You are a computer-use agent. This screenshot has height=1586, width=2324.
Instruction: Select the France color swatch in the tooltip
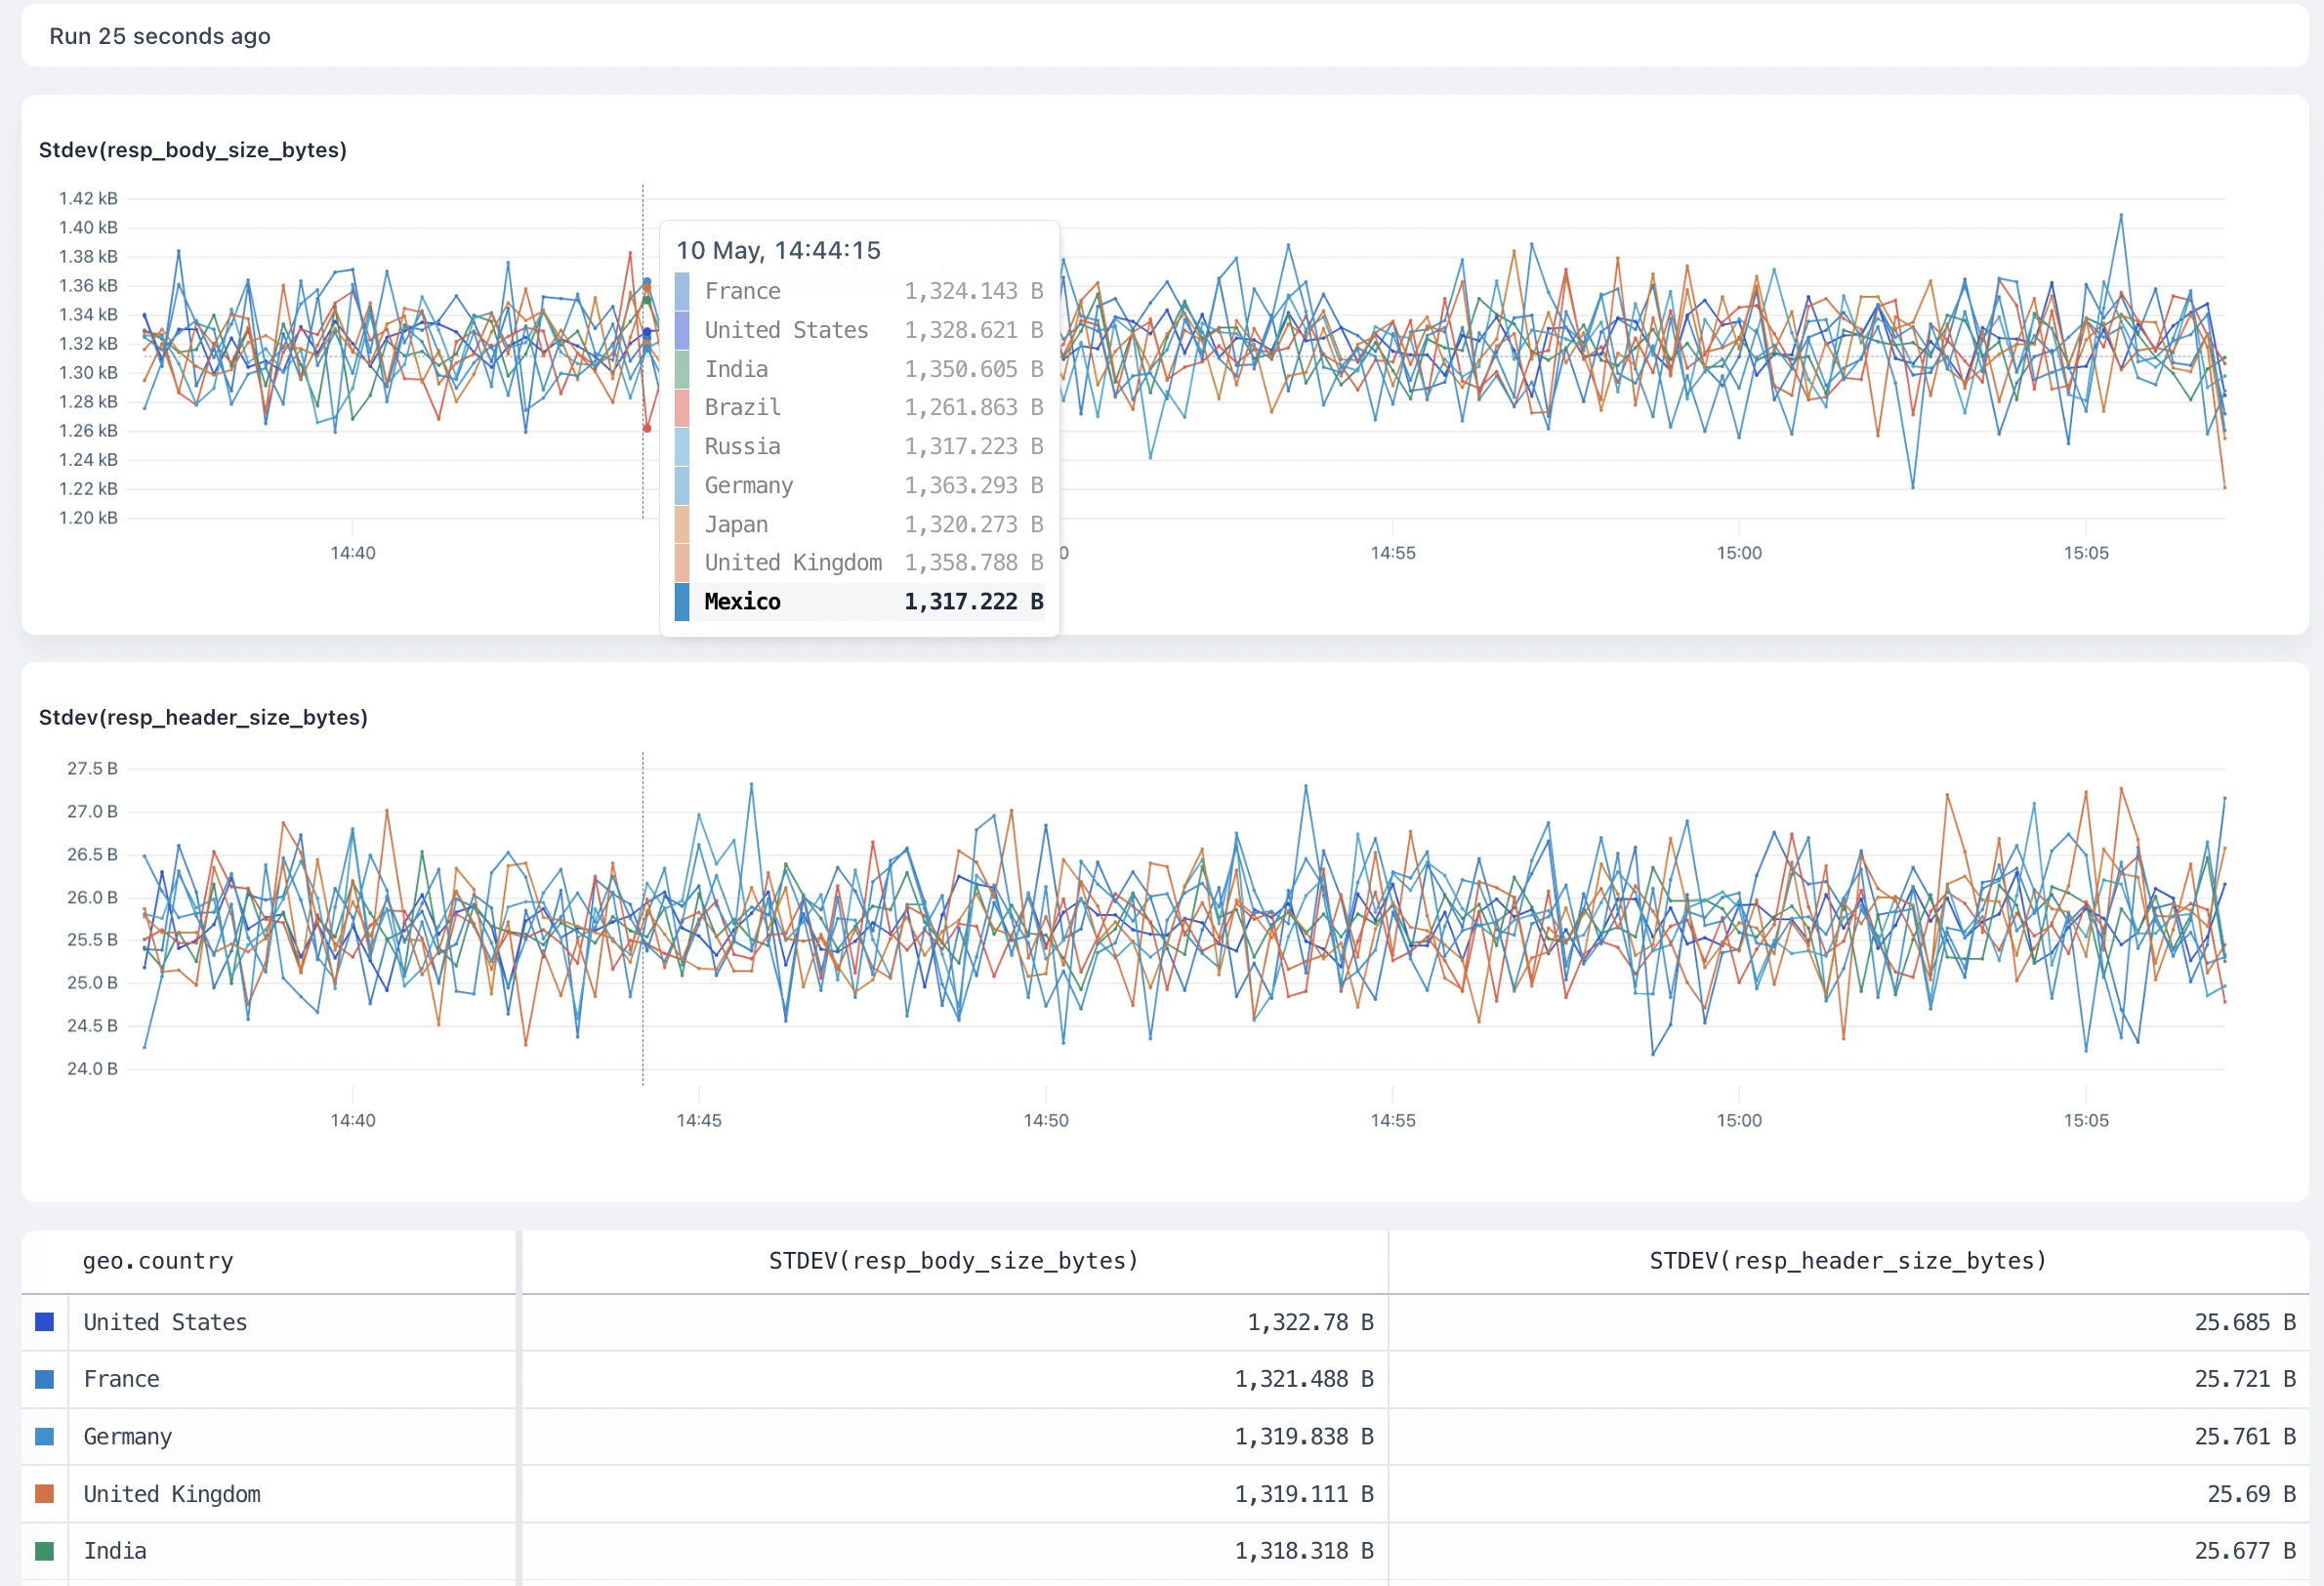tap(683, 291)
